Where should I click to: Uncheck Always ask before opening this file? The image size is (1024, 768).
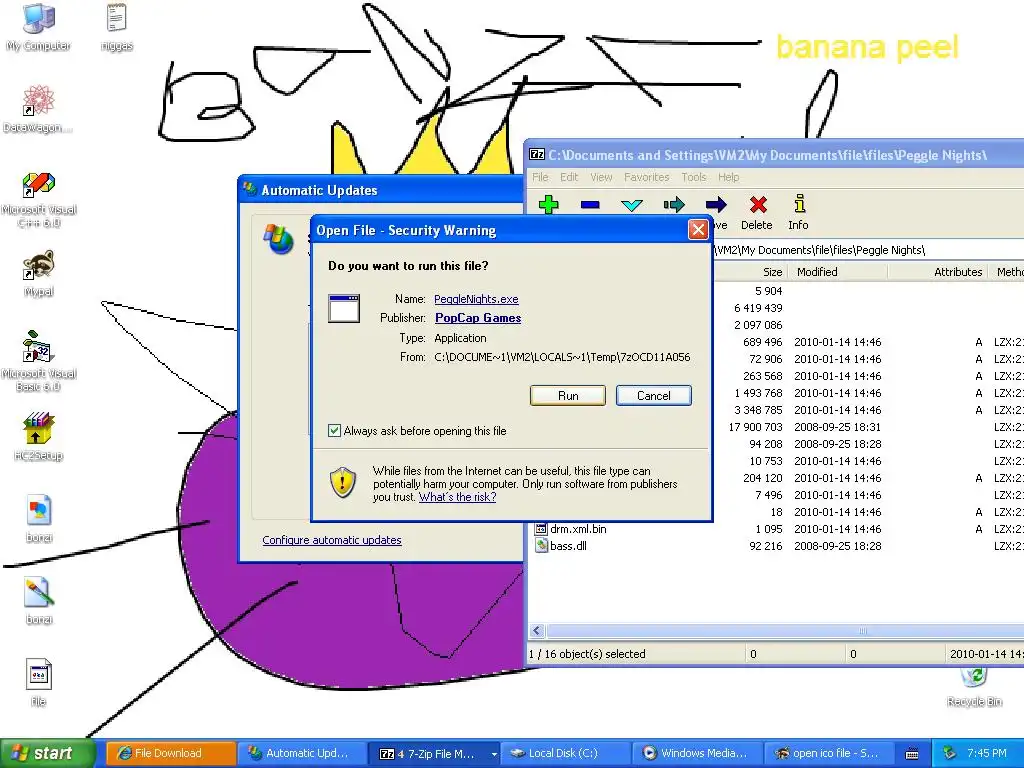click(334, 430)
